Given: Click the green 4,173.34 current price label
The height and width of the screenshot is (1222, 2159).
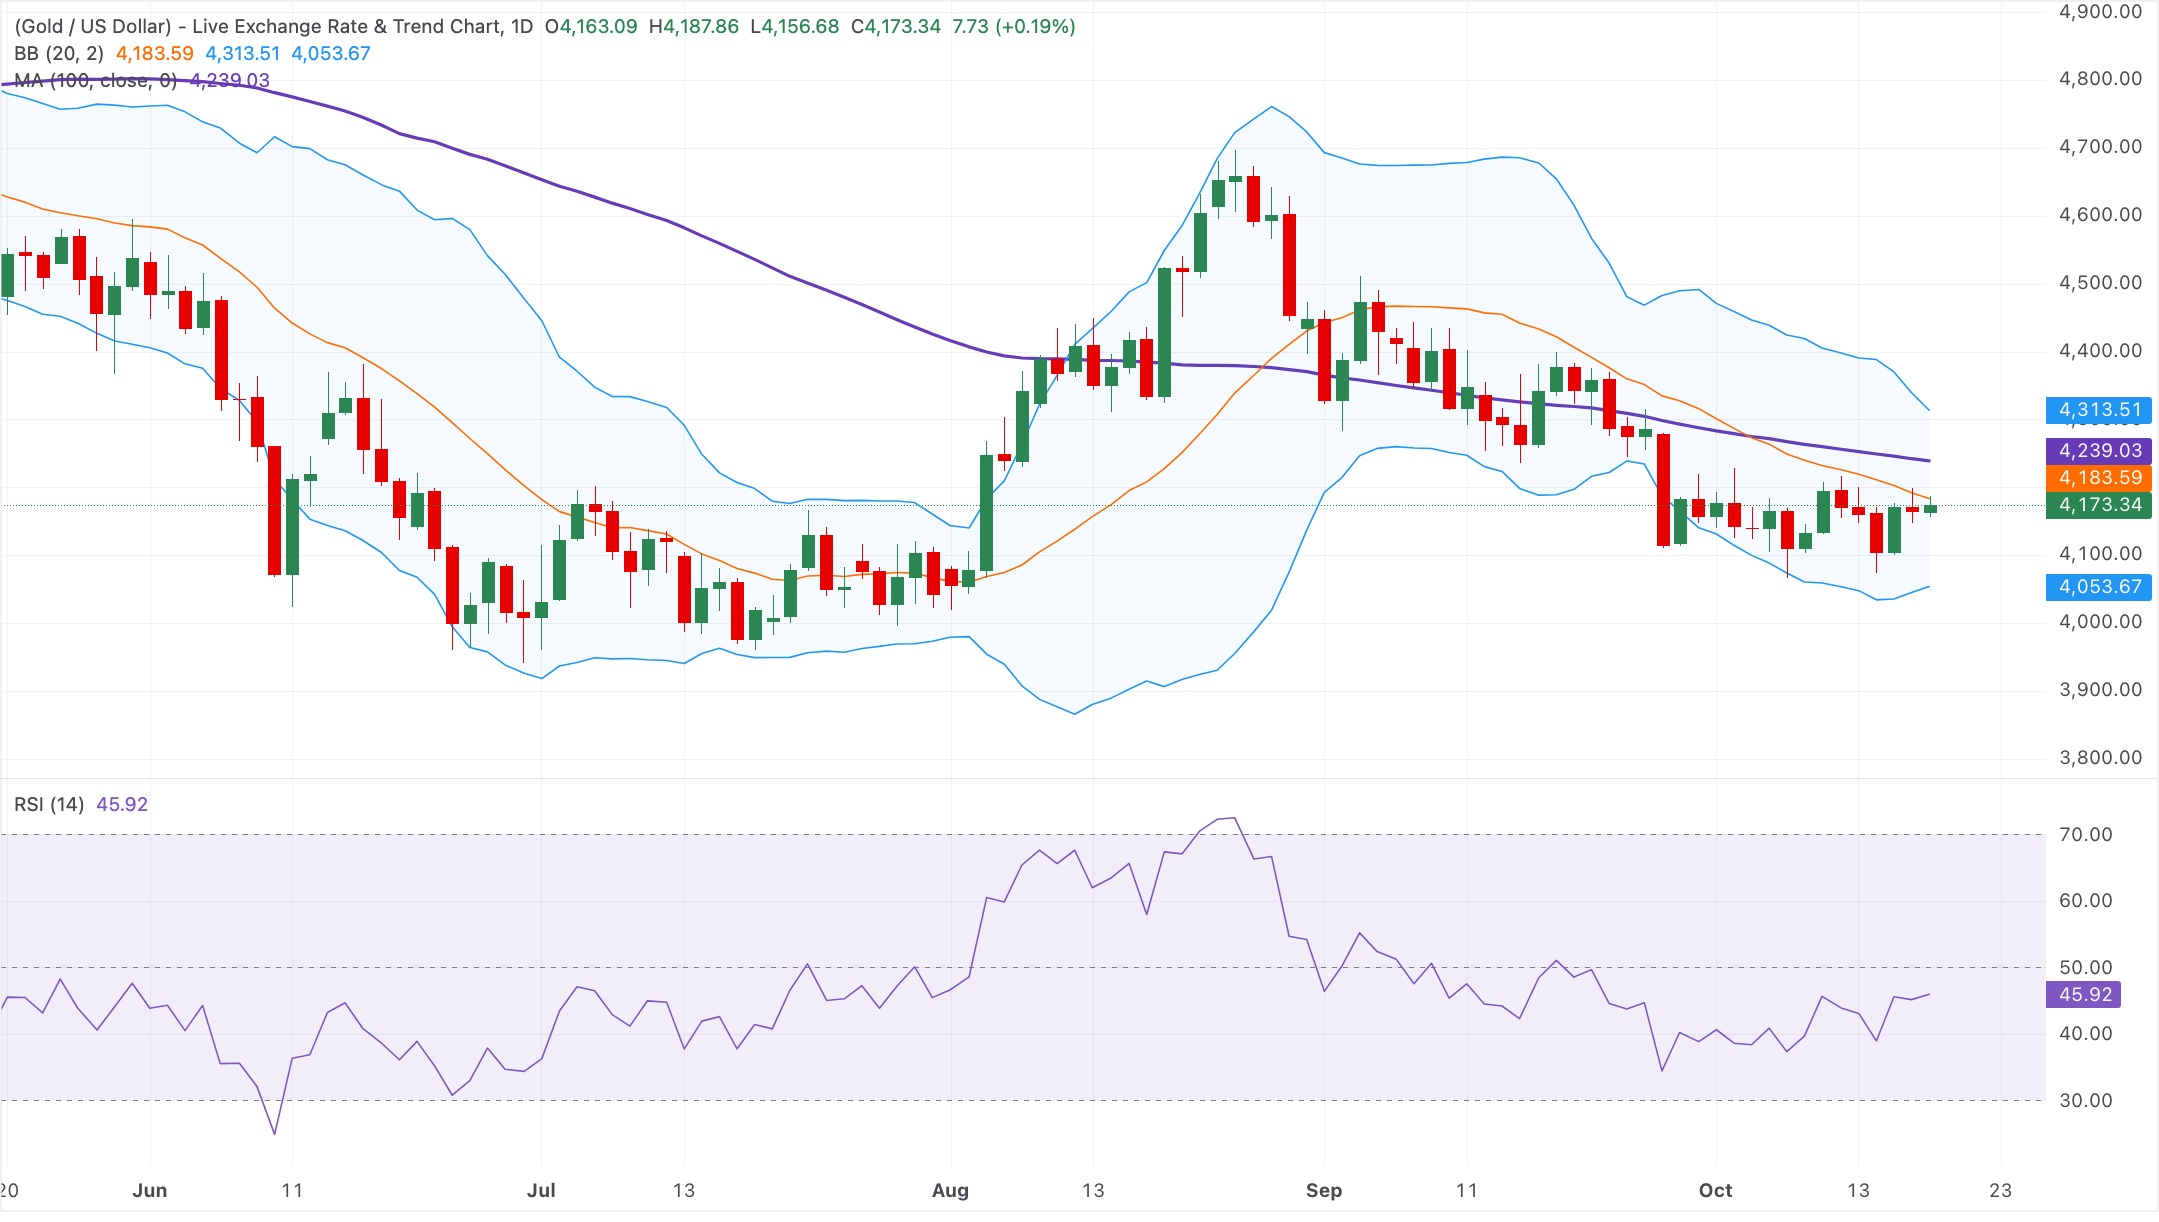Looking at the screenshot, I should click(x=2099, y=505).
